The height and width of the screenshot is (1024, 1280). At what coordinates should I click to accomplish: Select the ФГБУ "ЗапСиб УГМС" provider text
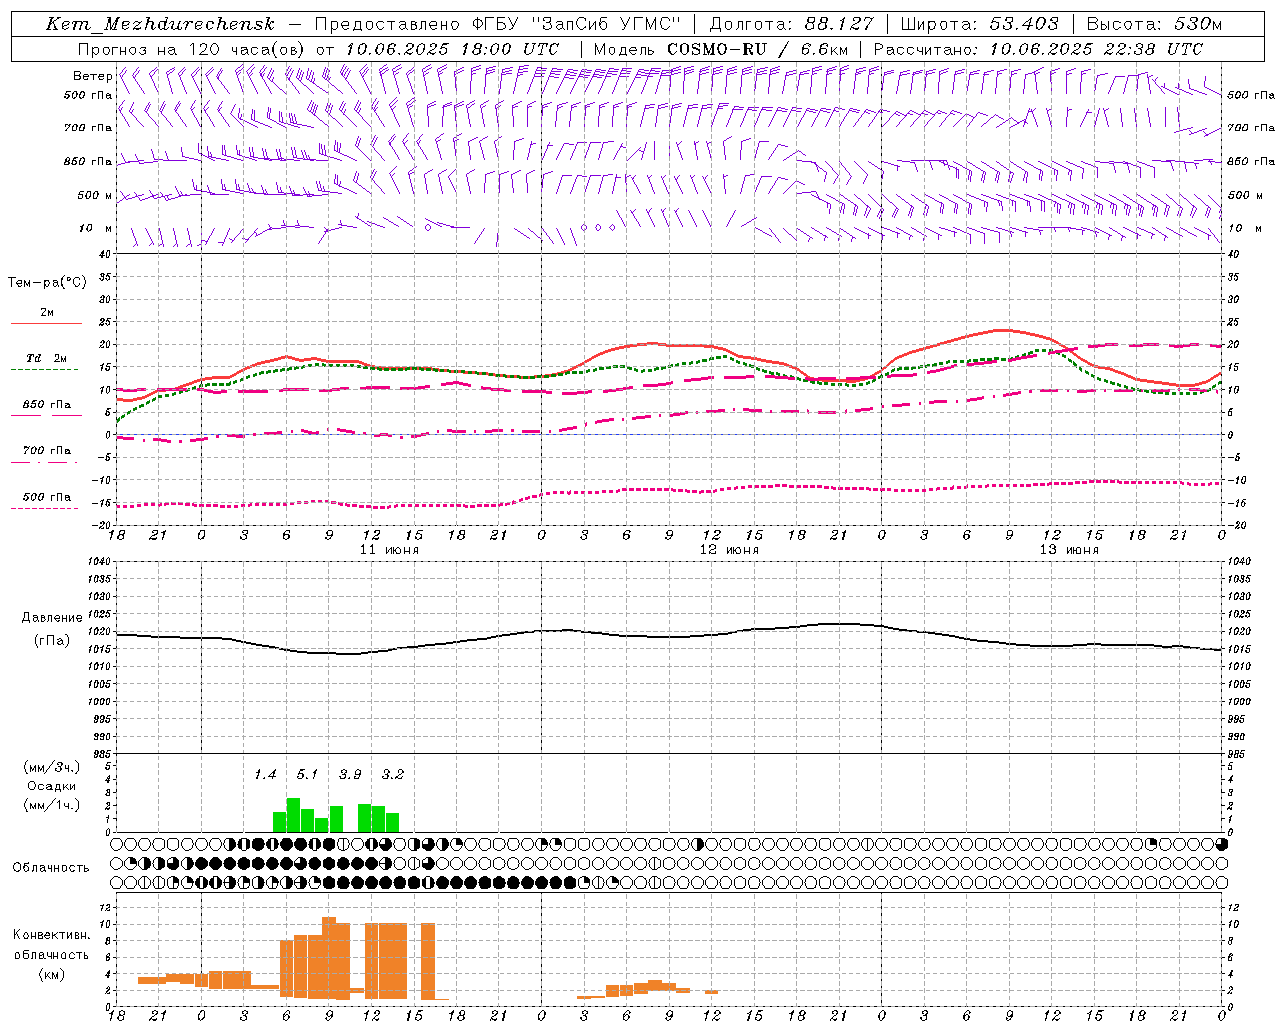pyautogui.click(x=576, y=24)
